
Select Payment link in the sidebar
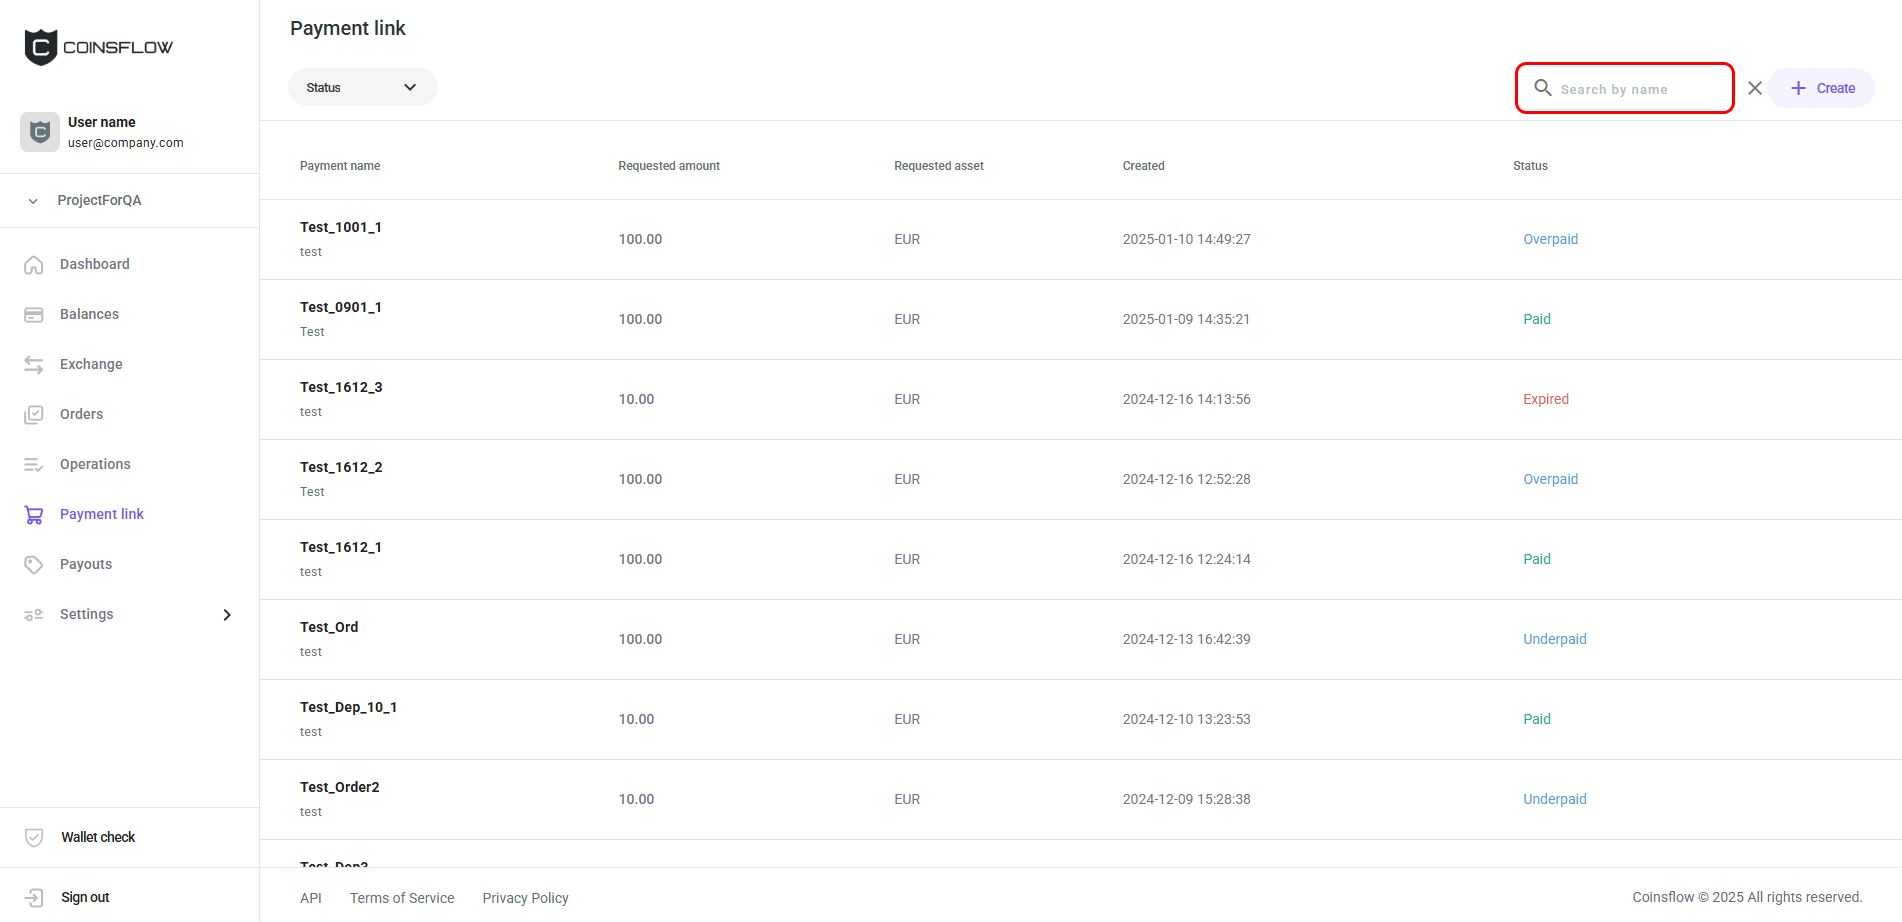[101, 514]
